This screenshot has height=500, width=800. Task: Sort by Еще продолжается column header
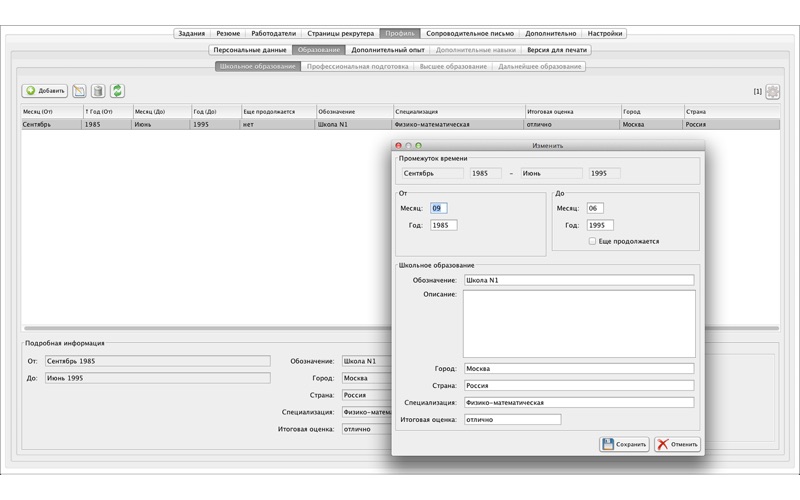click(x=279, y=111)
